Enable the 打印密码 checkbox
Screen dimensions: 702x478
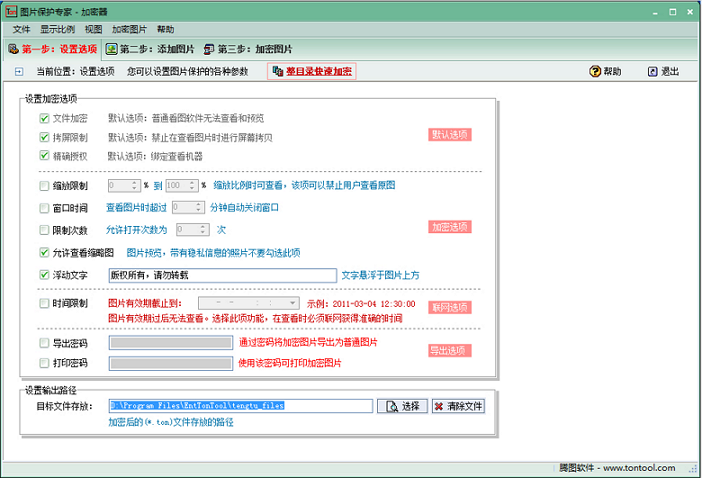click(44, 363)
